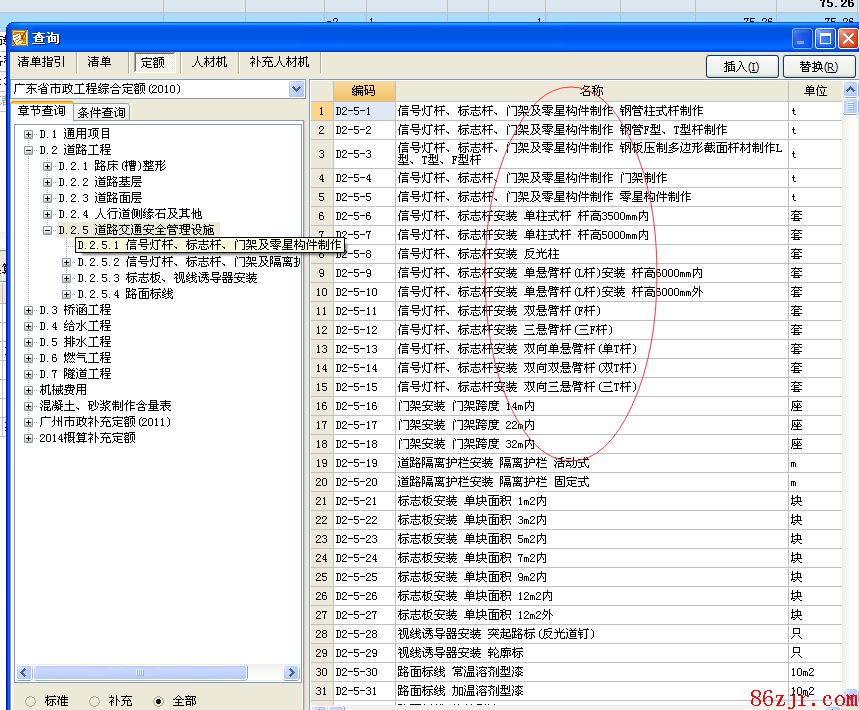The height and width of the screenshot is (710, 859).
Task: Click the left scroll arrow under the tree
Action: tap(23, 673)
